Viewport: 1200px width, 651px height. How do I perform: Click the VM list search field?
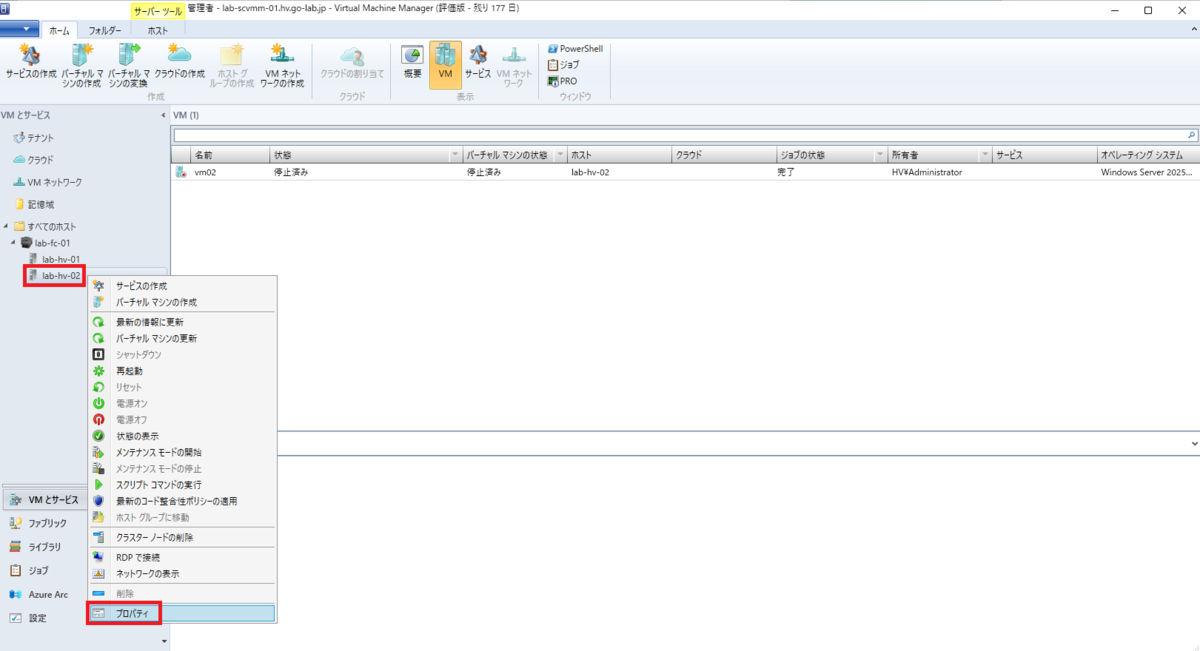679,134
